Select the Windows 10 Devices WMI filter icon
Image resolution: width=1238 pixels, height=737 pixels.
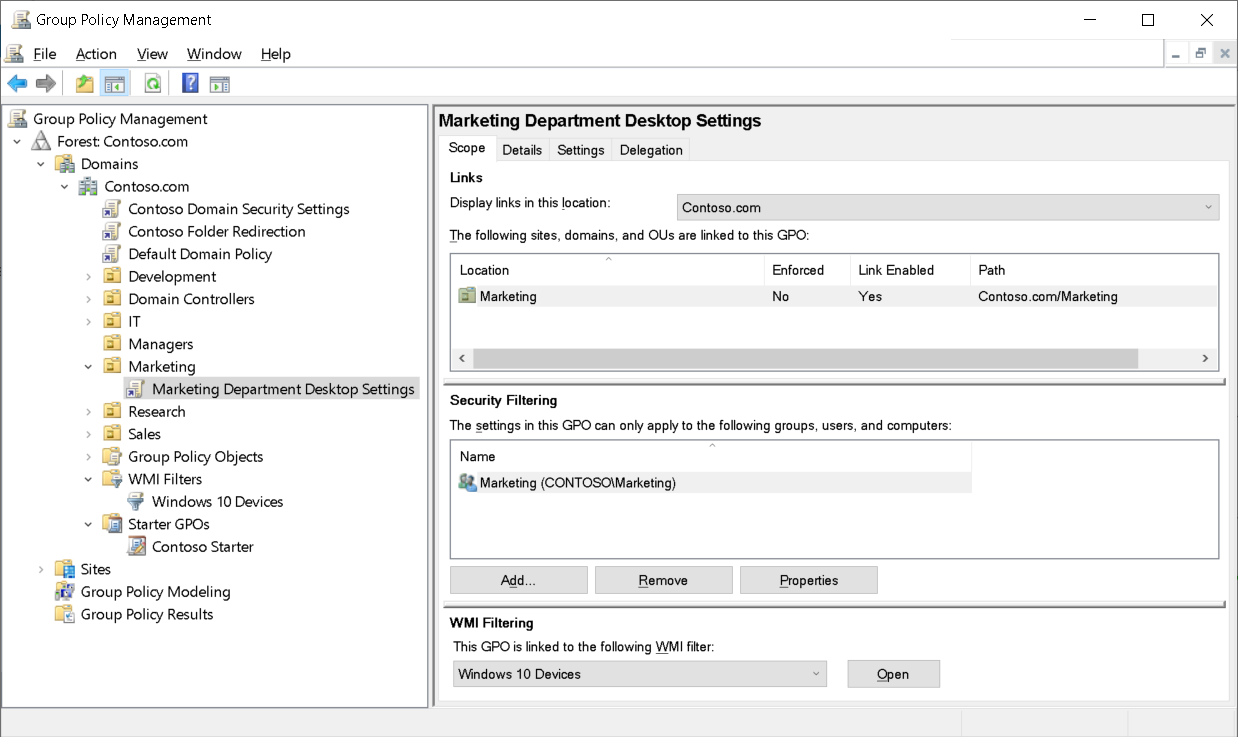tap(136, 501)
